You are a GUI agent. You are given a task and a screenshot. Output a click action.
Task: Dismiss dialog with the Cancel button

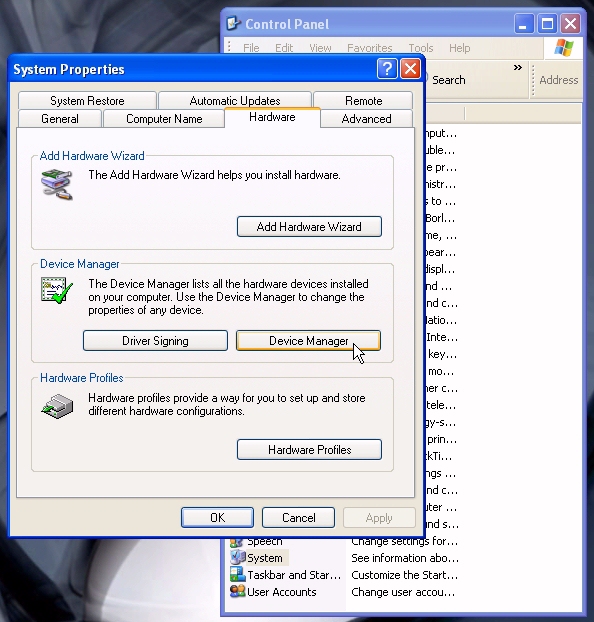[298, 518]
